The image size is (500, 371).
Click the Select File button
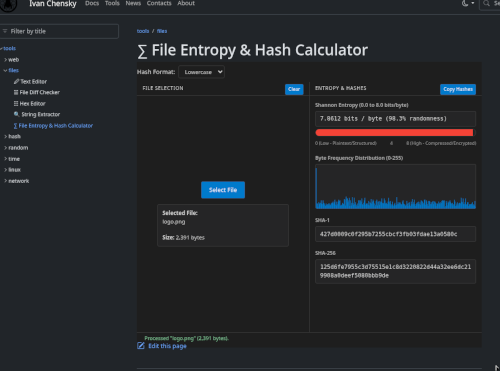pos(223,190)
